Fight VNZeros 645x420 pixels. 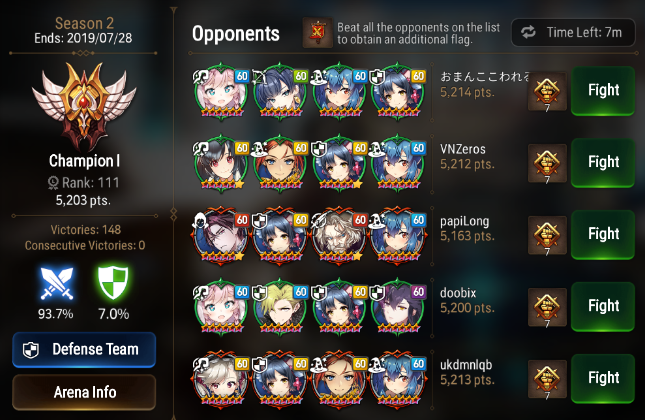click(603, 162)
